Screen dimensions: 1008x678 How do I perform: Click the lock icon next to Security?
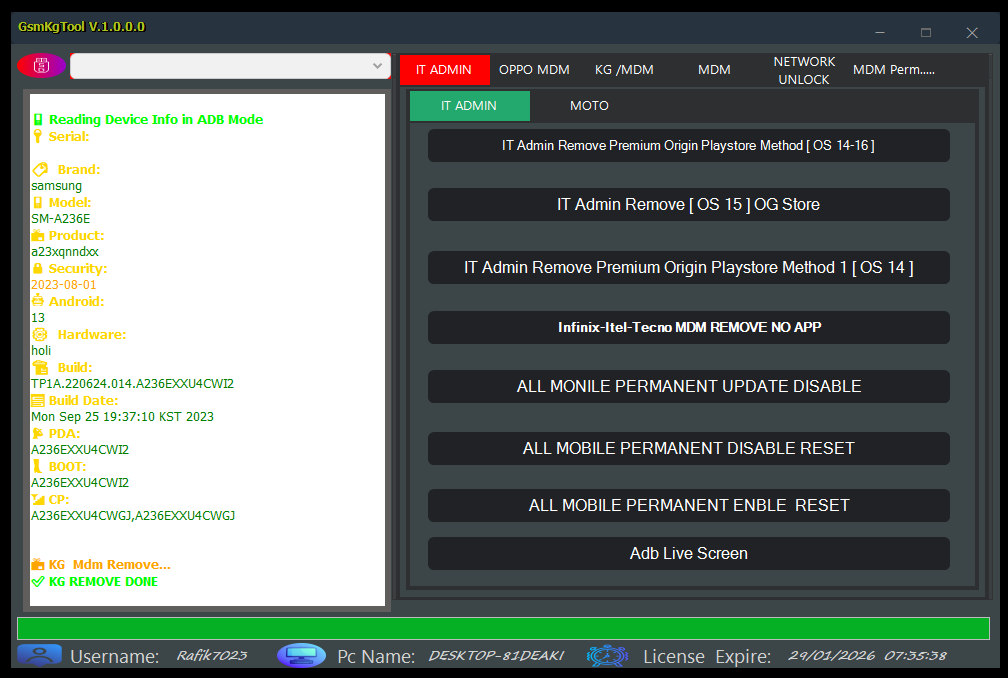tap(38, 269)
